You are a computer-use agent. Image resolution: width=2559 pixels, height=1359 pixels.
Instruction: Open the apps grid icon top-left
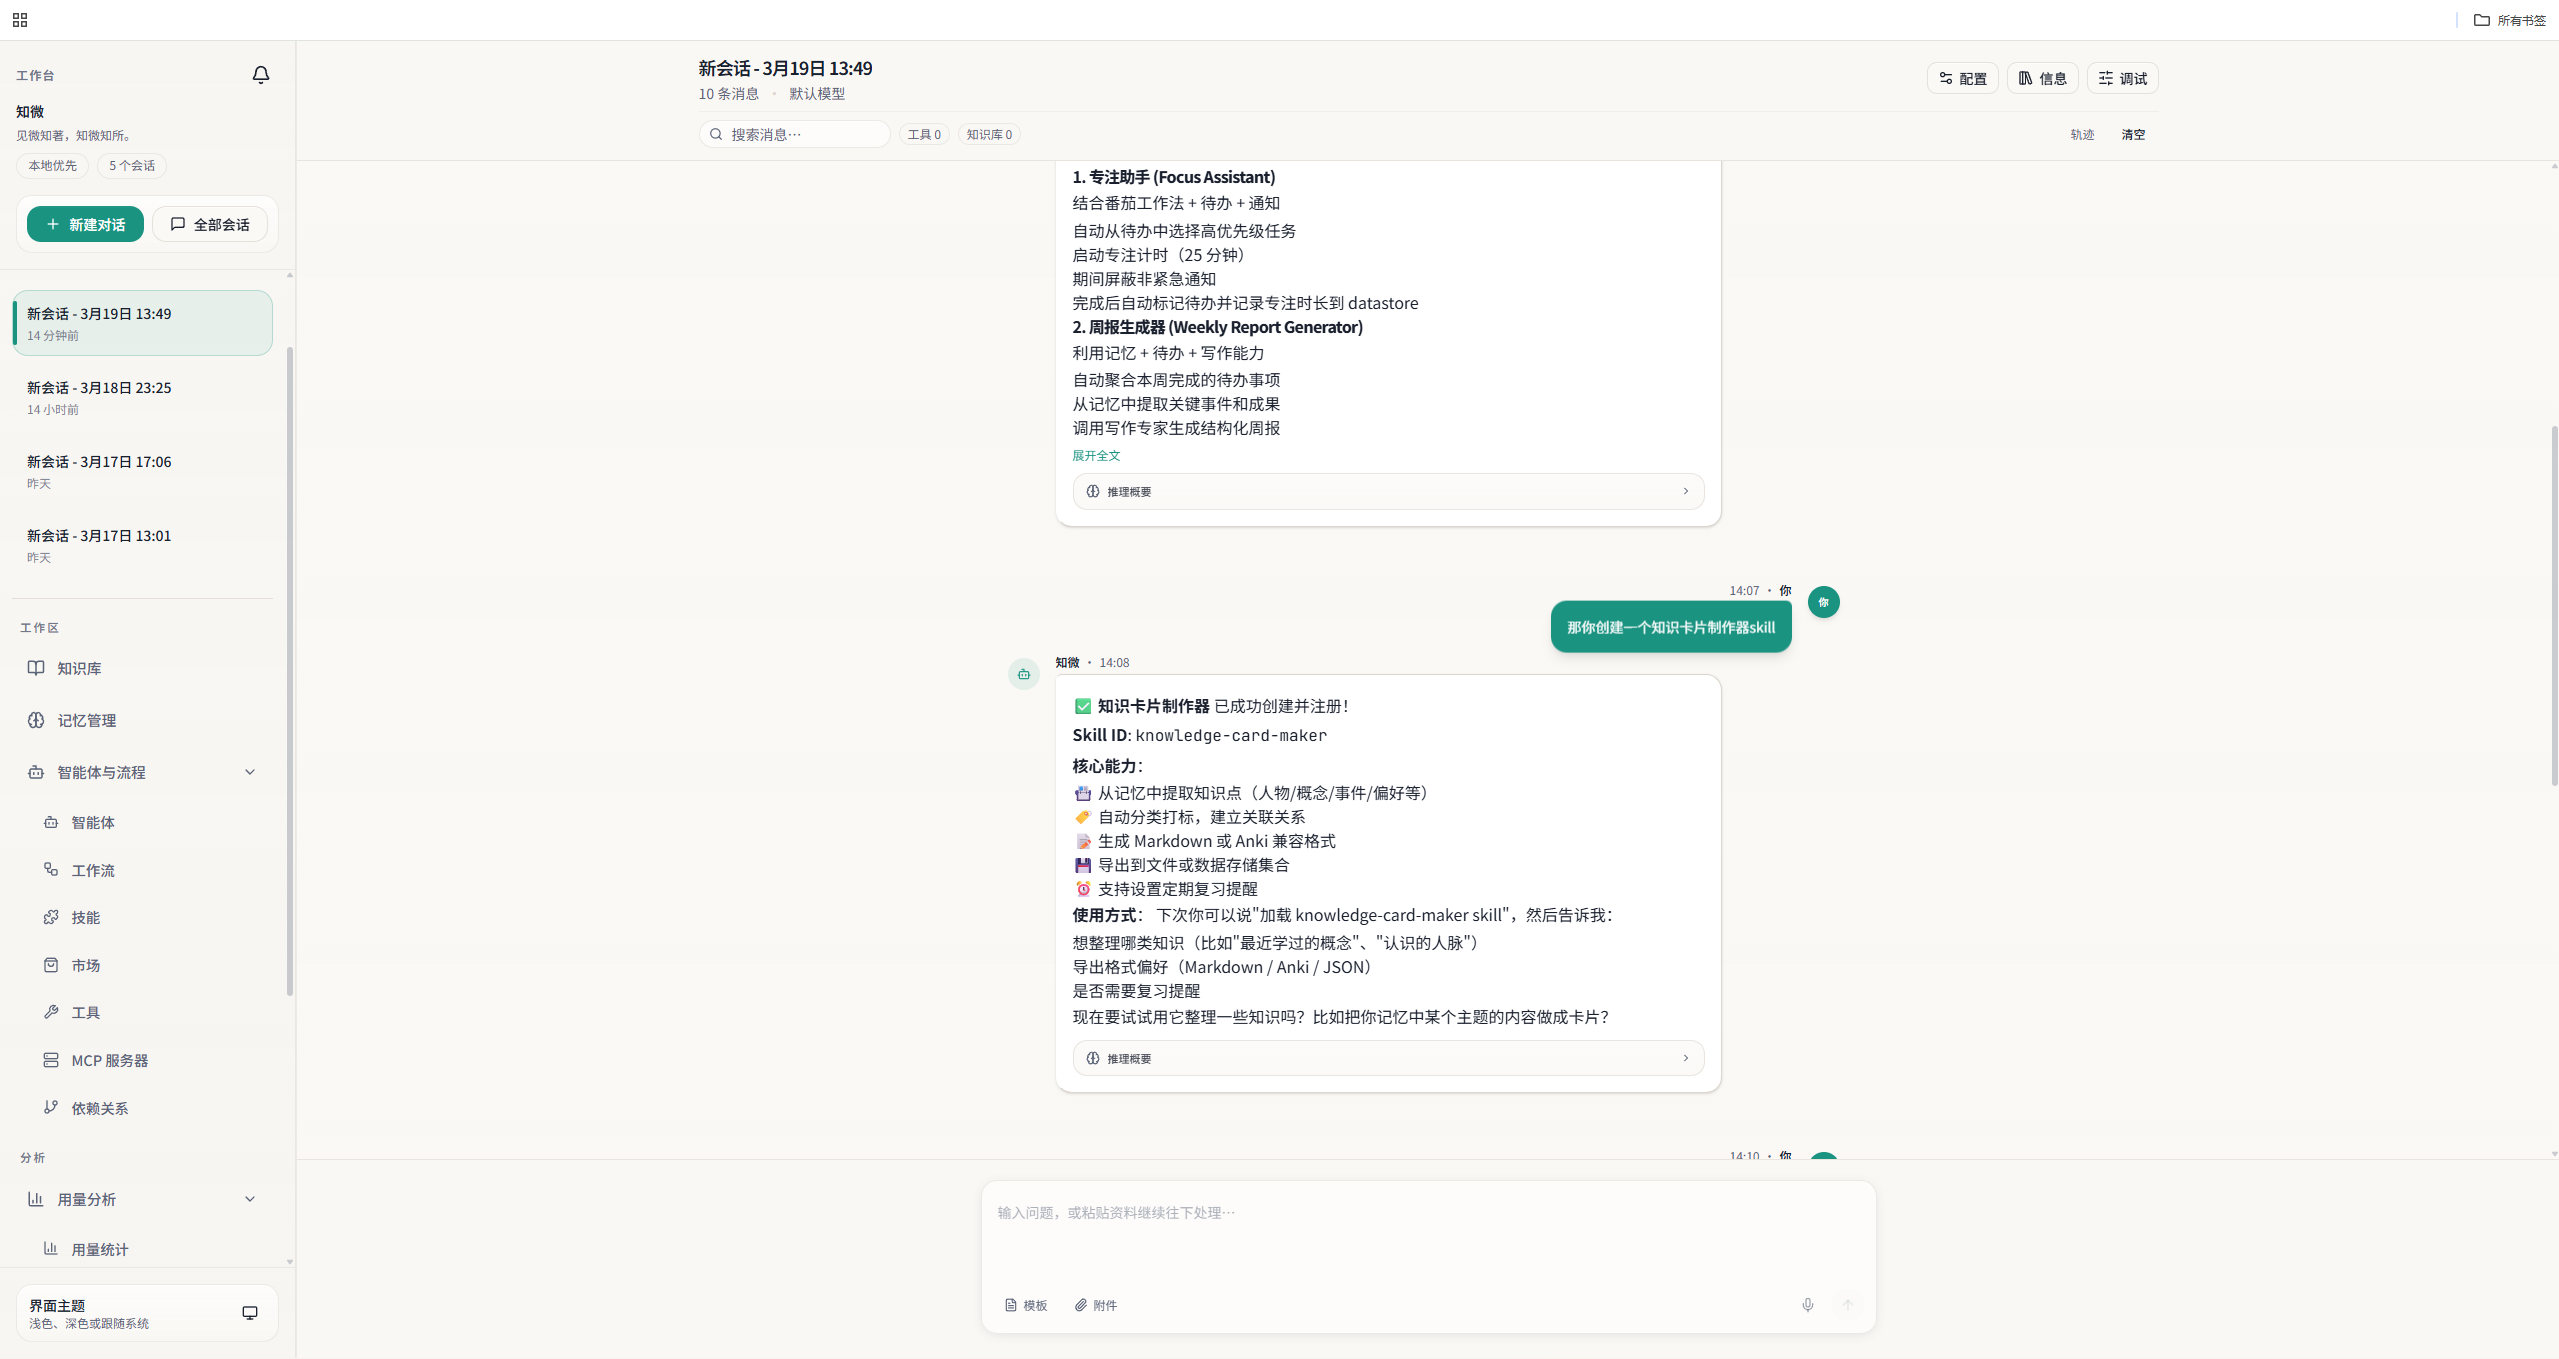pyautogui.click(x=19, y=19)
